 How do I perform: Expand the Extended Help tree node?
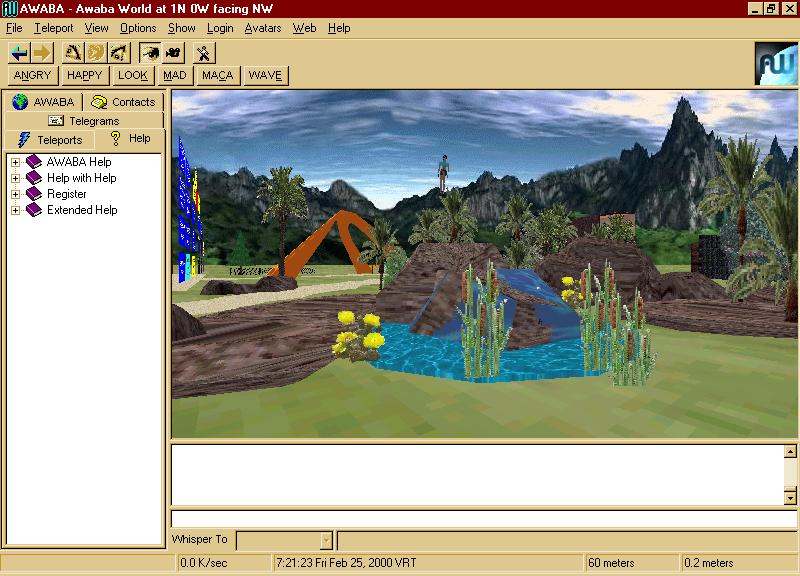pyautogui.click(x=15, y=210)
